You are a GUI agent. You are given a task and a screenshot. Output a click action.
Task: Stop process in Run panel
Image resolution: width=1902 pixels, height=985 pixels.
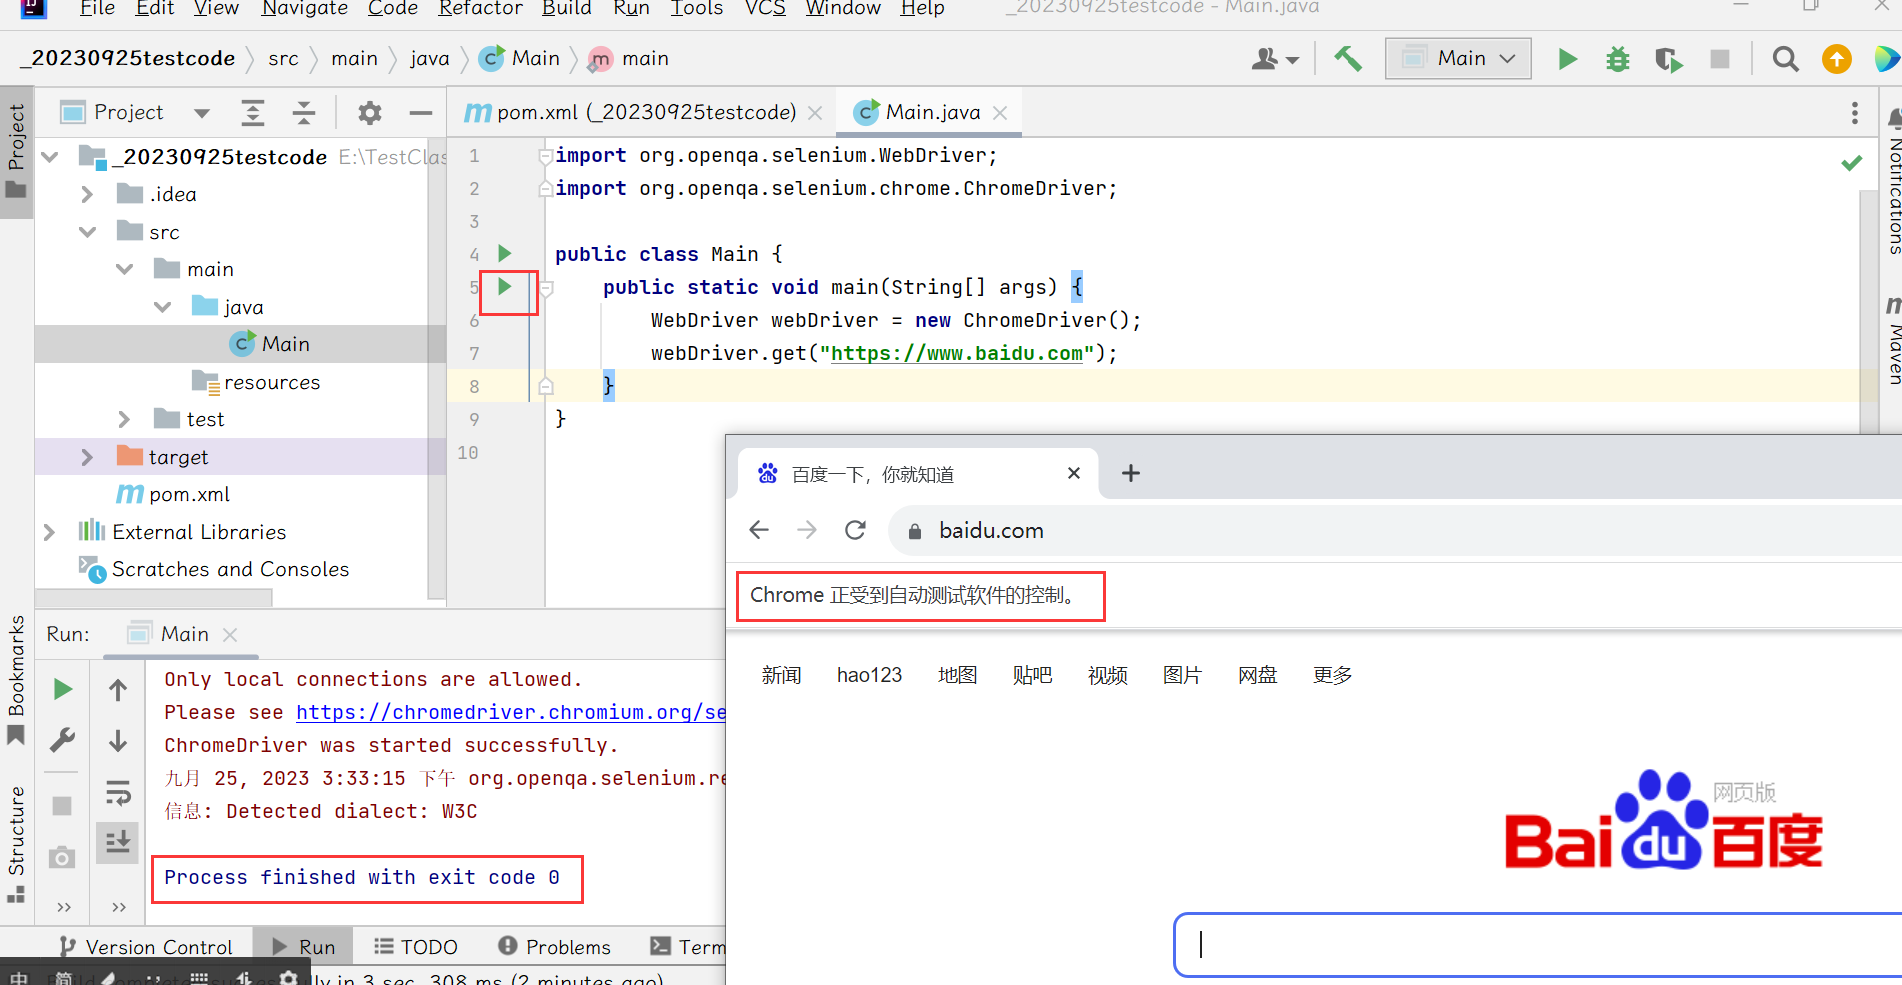[x=62, y=805]
